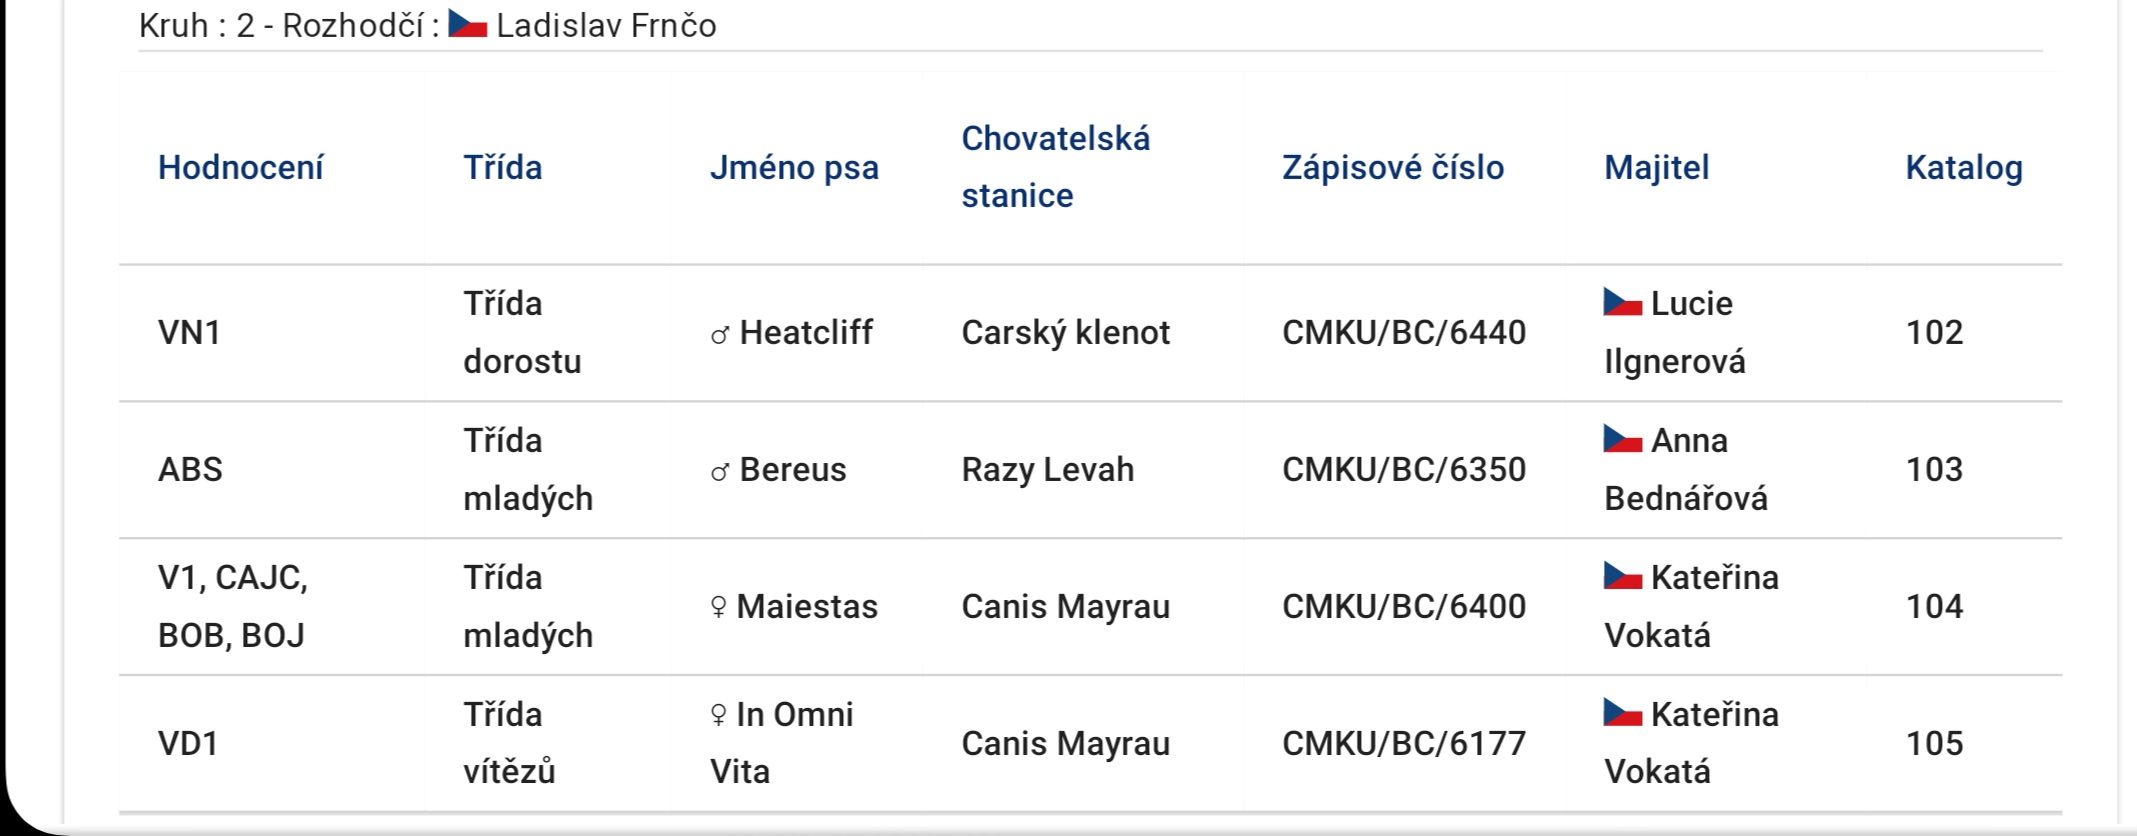The image size is (2137, 836).
Task: Click the Chovatelská stanice column header
Action: click(1056, 167)
